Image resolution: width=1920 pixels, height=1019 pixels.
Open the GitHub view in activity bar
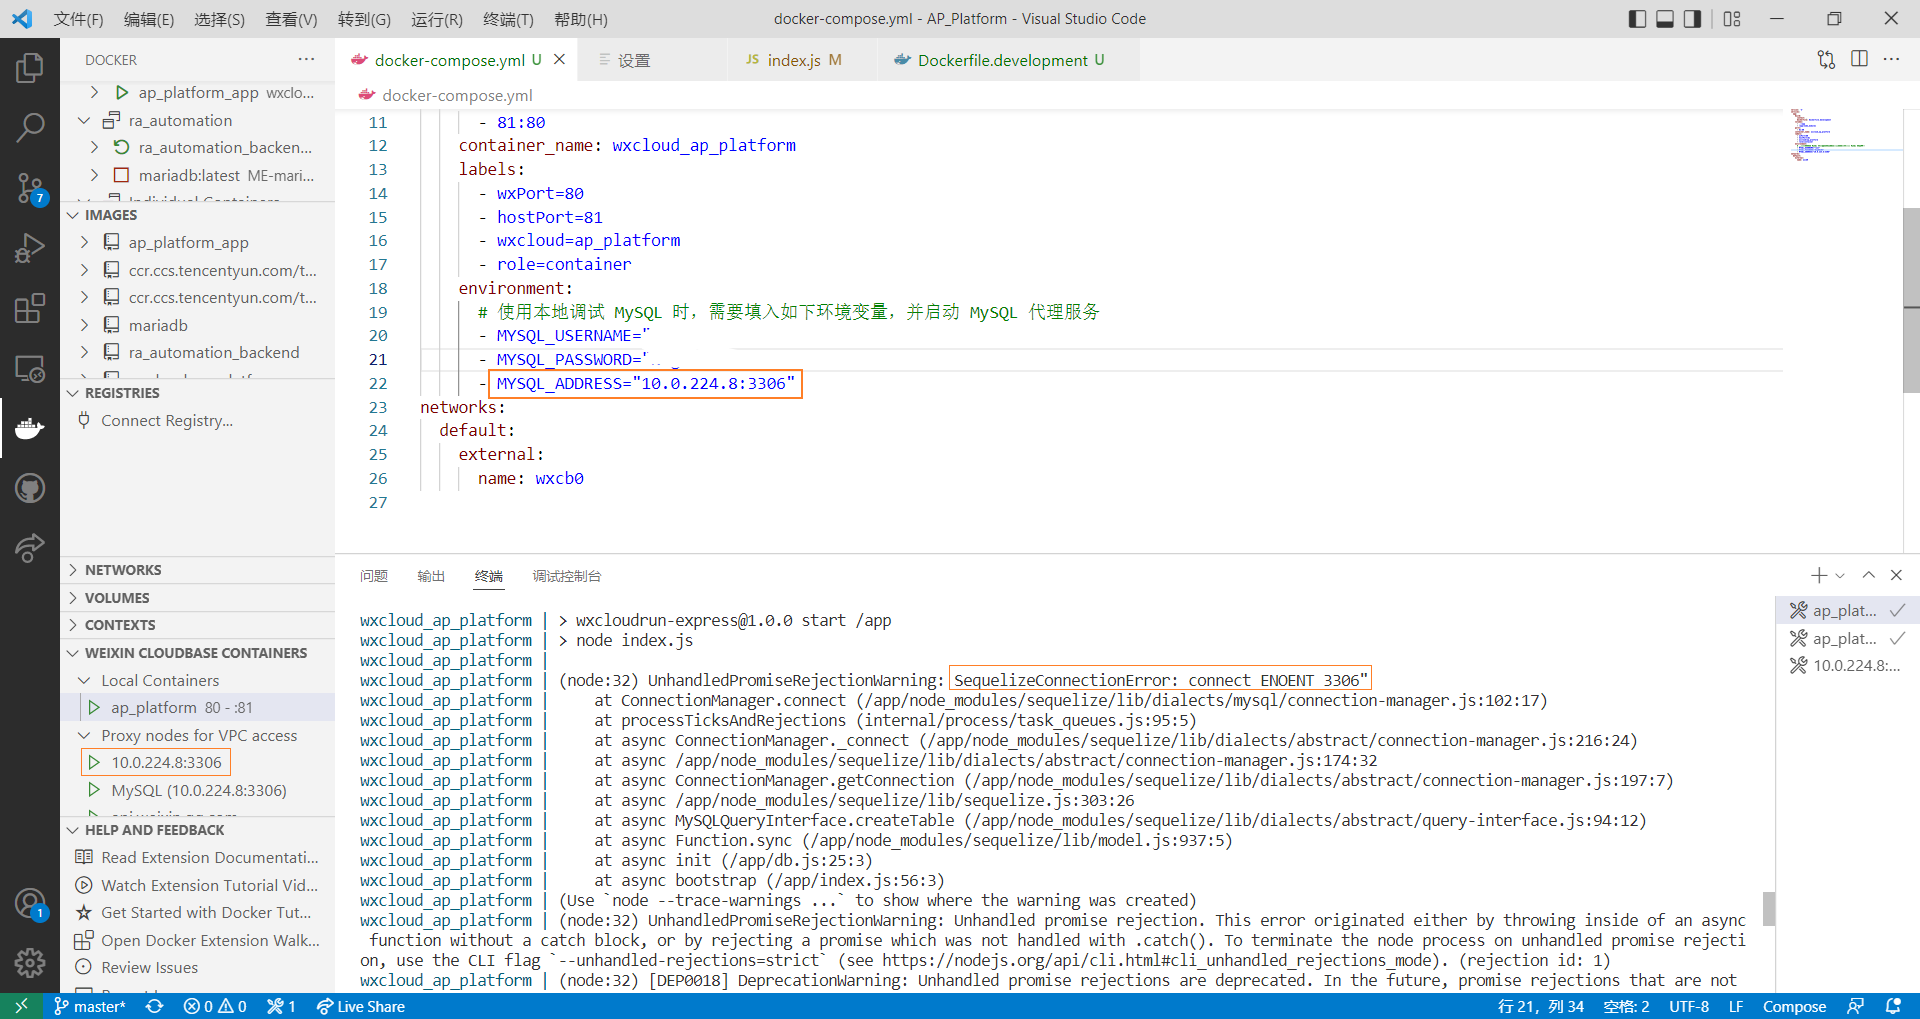[30, 488]
